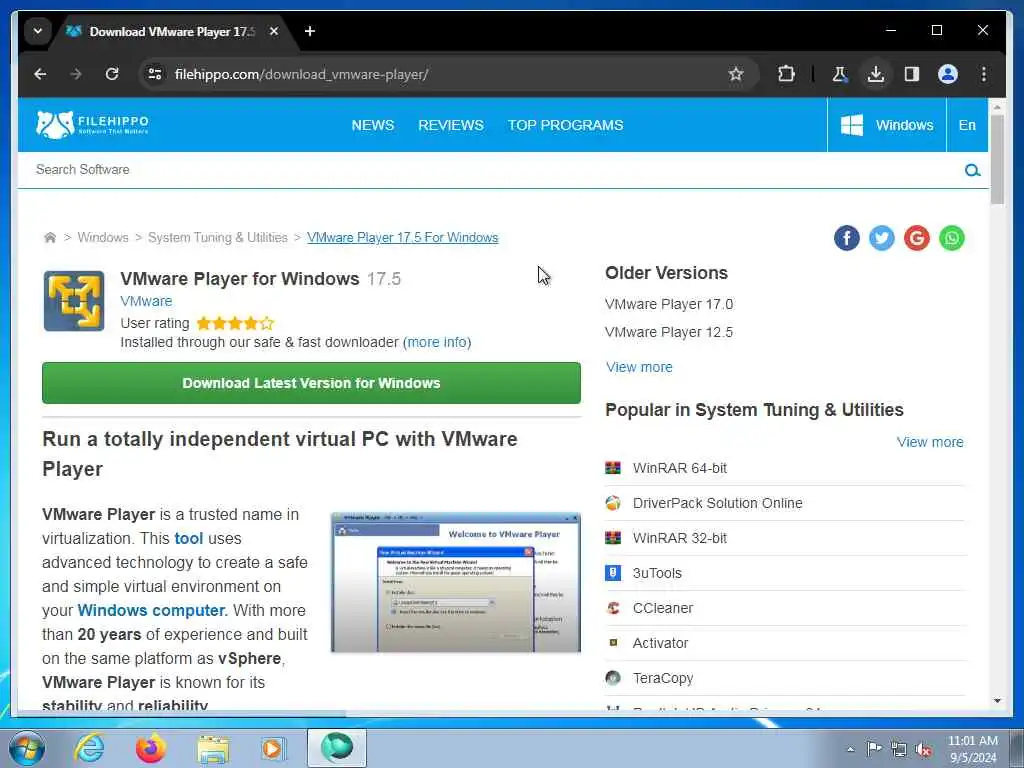The image size is (1024, 768).
Task: Close the Download VMware Player tab
Action: 274,31
